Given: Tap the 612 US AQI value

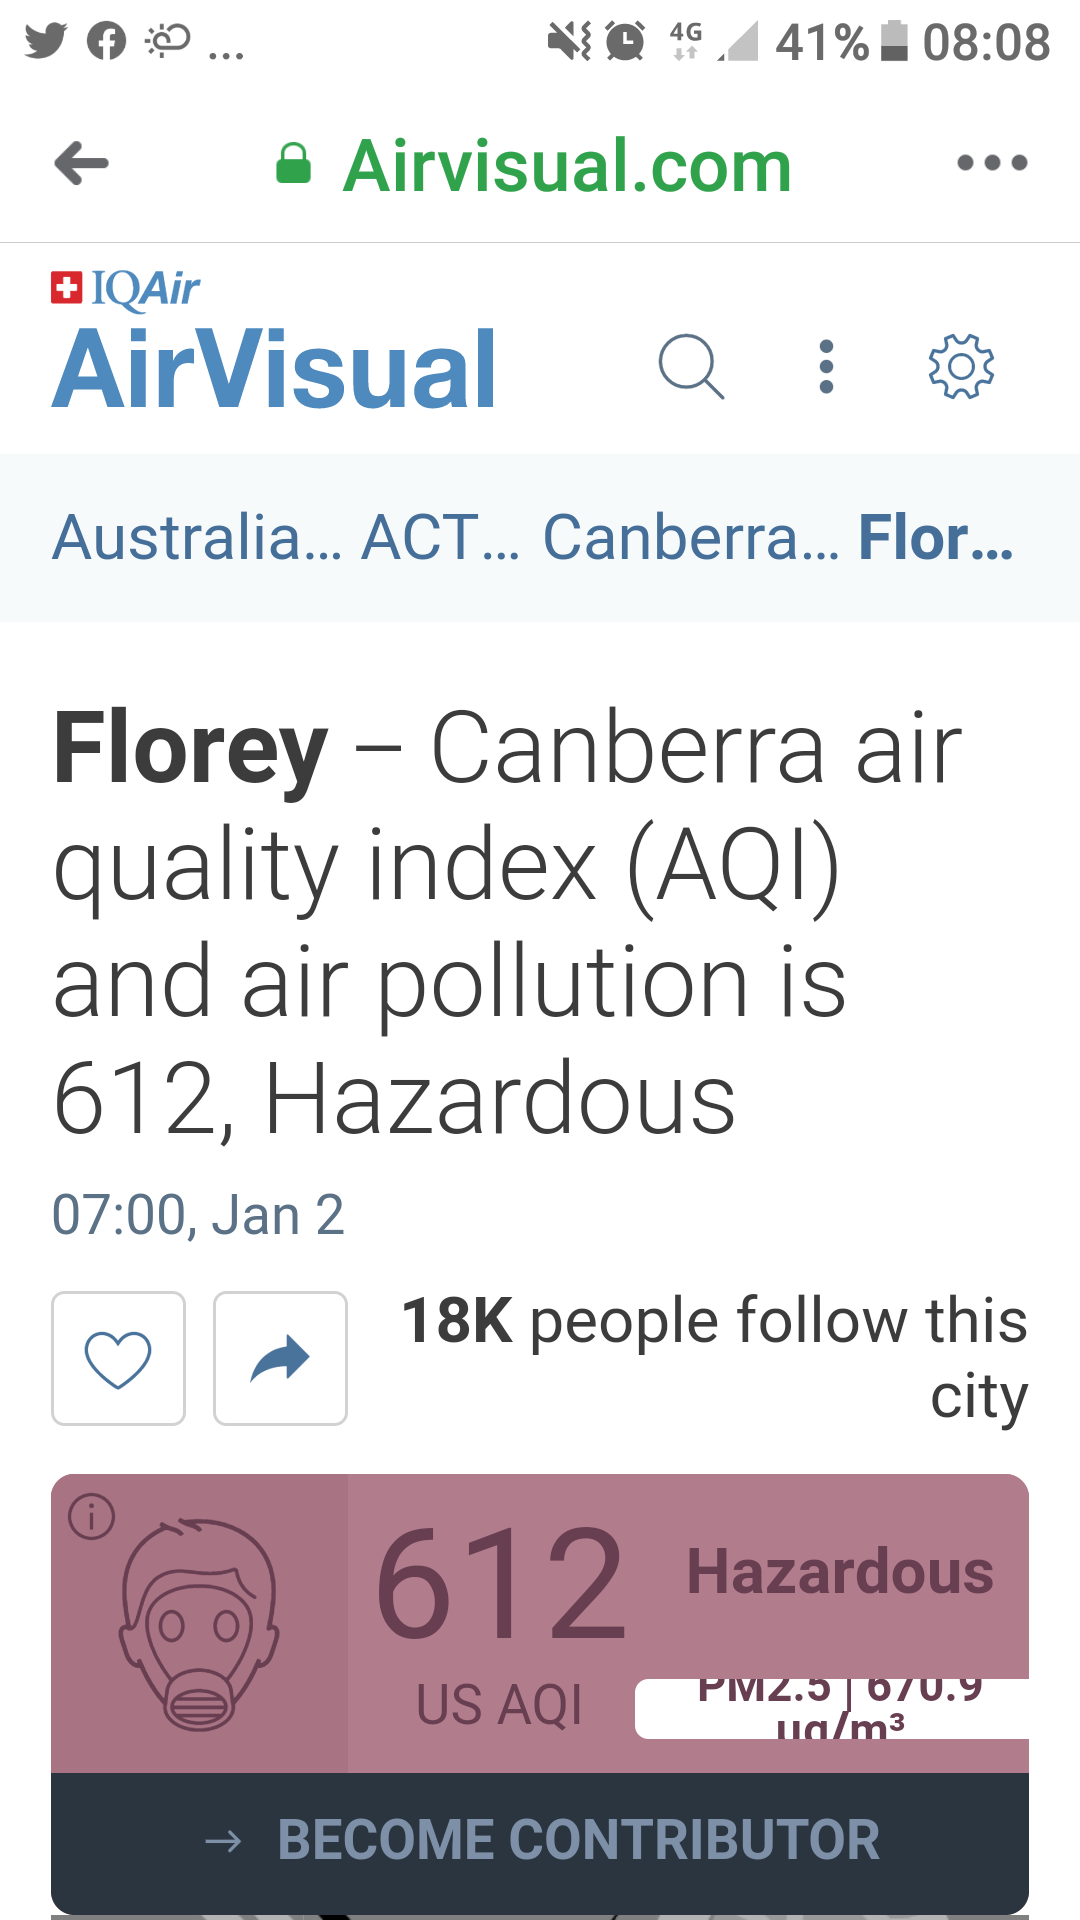Looking at the screenshot, I should (x=500, y=1585).
